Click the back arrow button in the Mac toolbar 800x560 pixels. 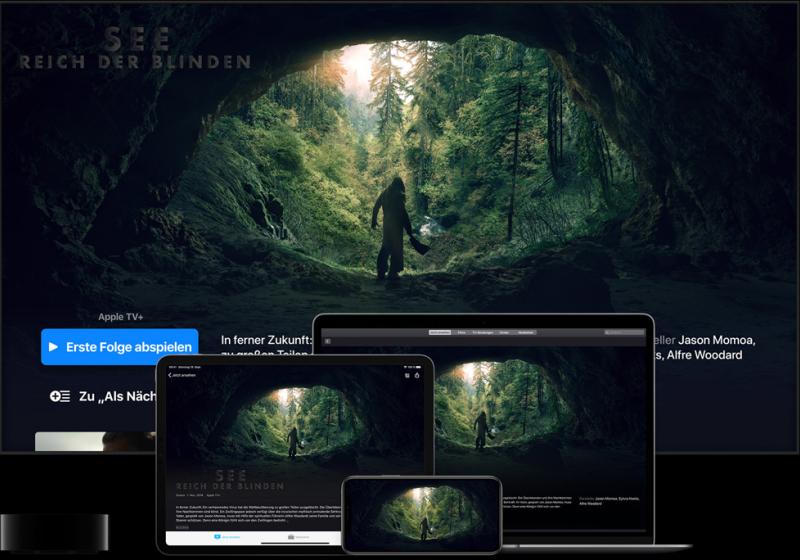click(x=327, y=341)
